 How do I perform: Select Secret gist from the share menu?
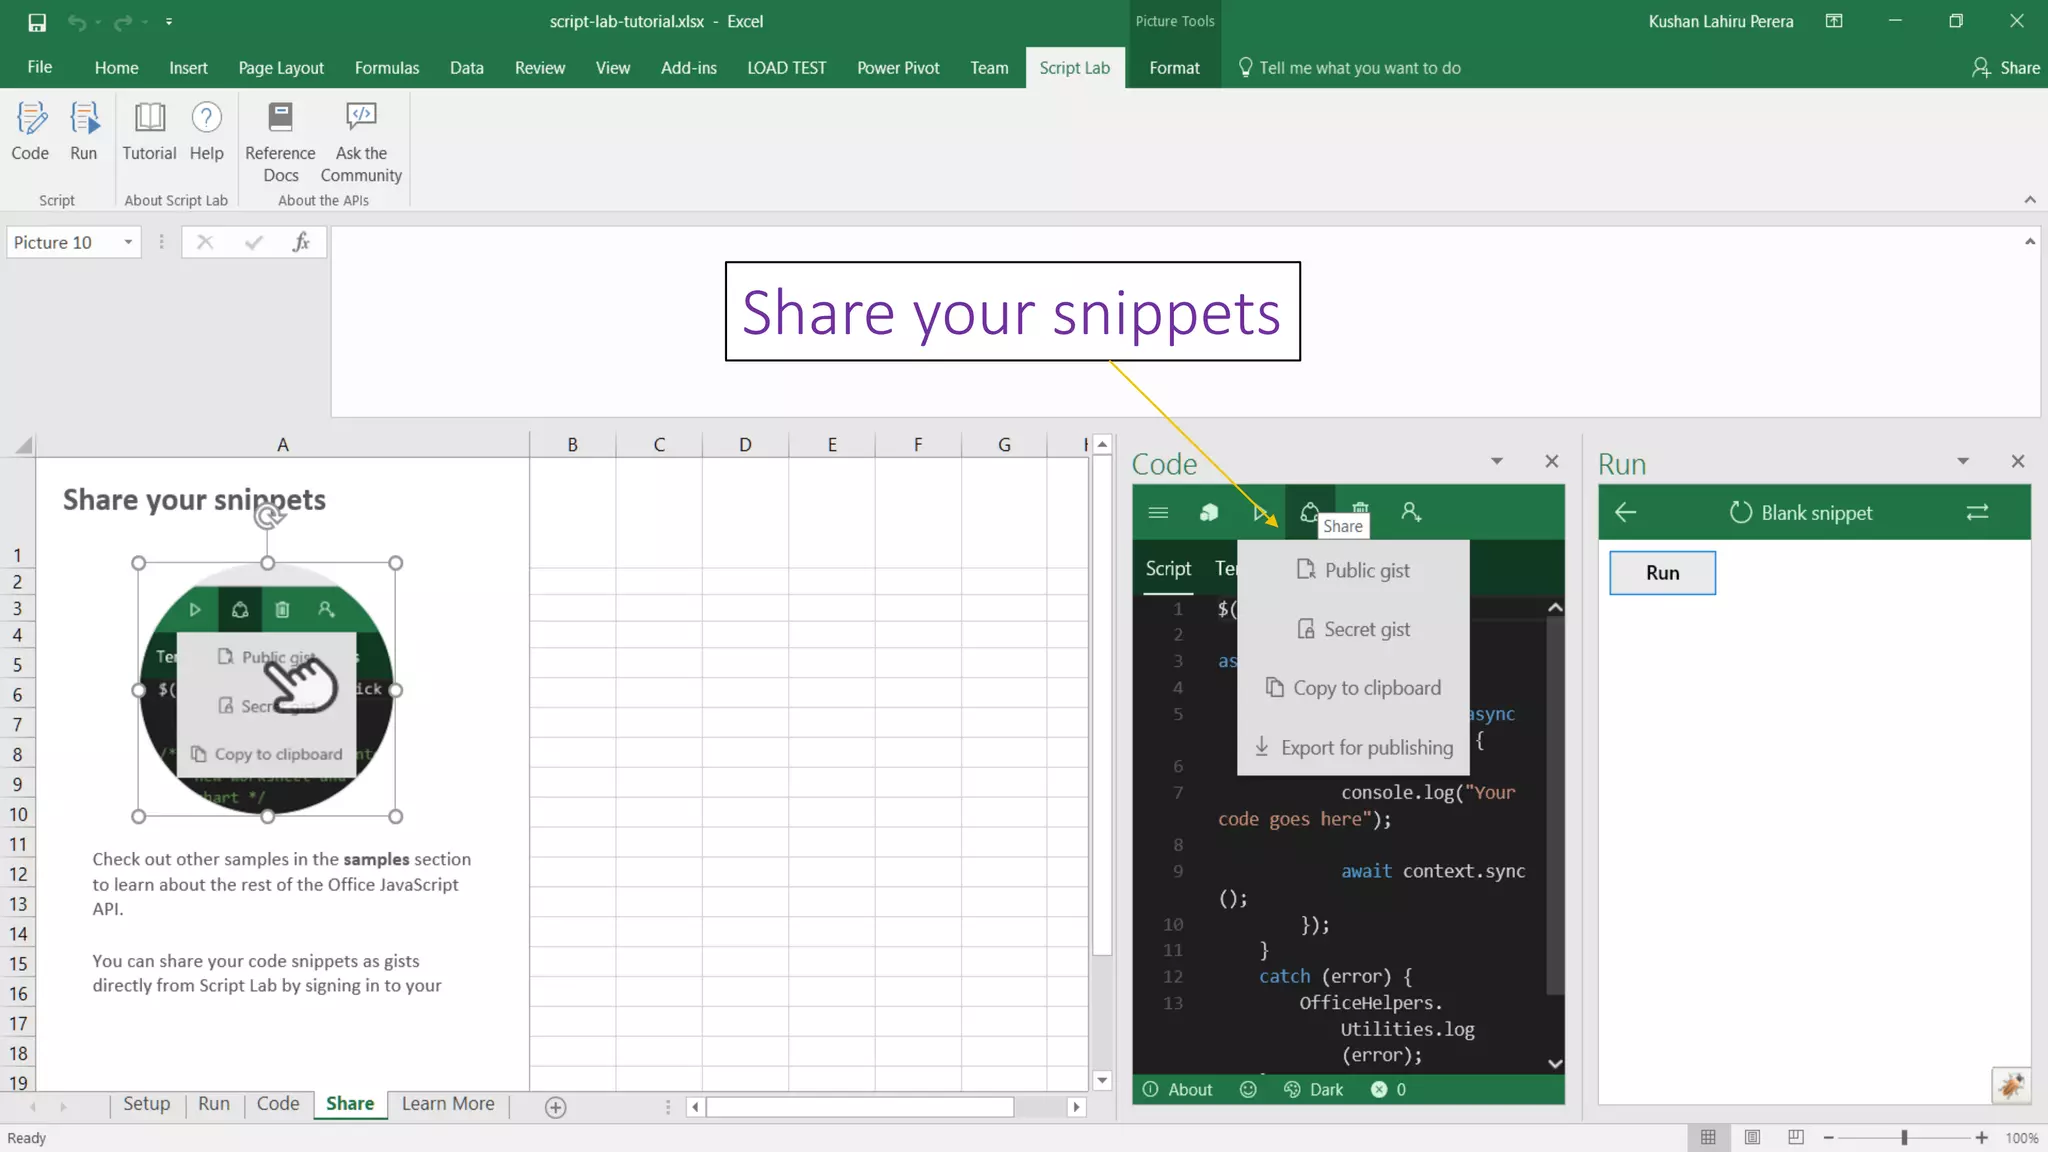(x=1353, y=629)
